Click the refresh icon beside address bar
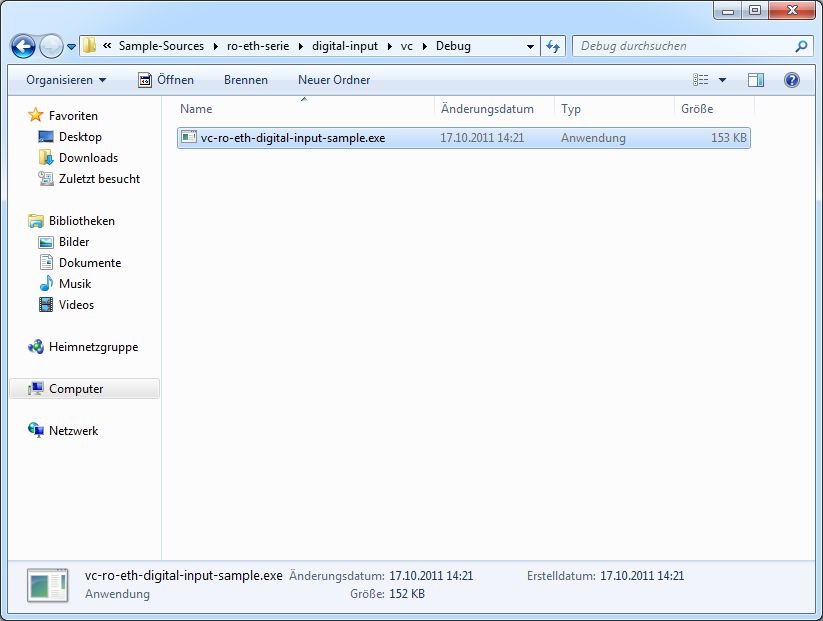 point(554,46)
